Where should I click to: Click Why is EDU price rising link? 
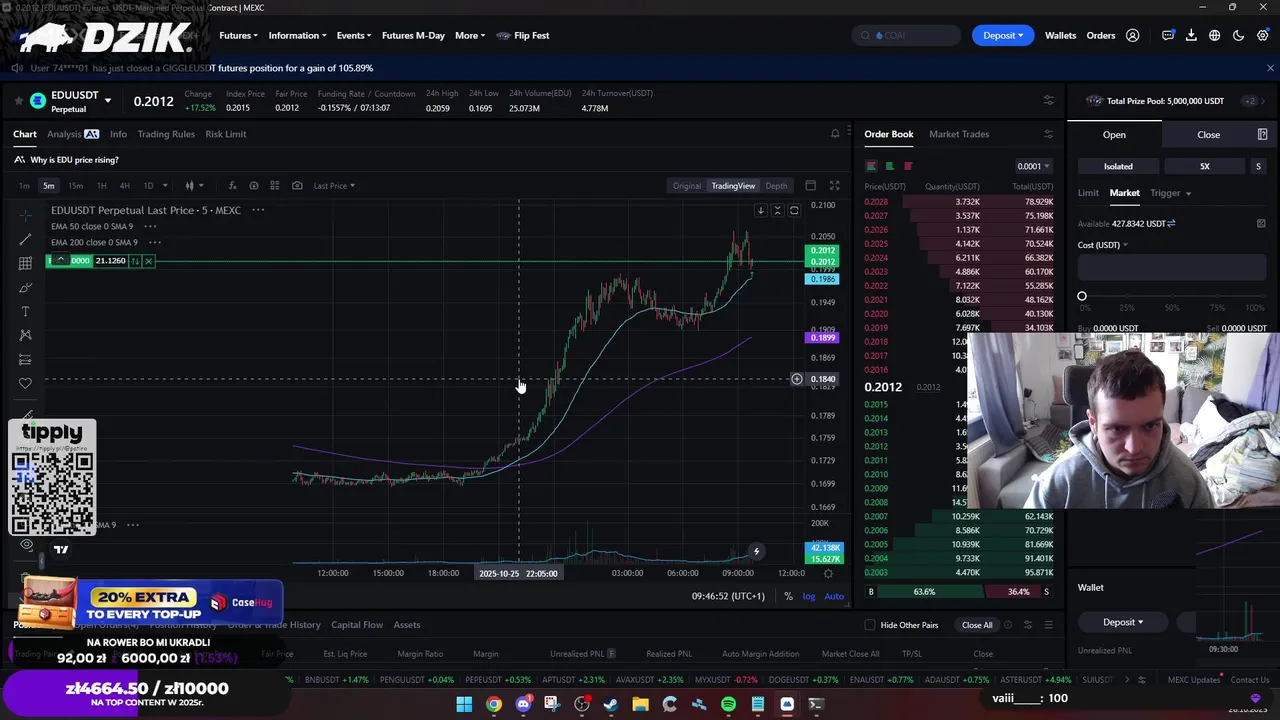(74, 160)
